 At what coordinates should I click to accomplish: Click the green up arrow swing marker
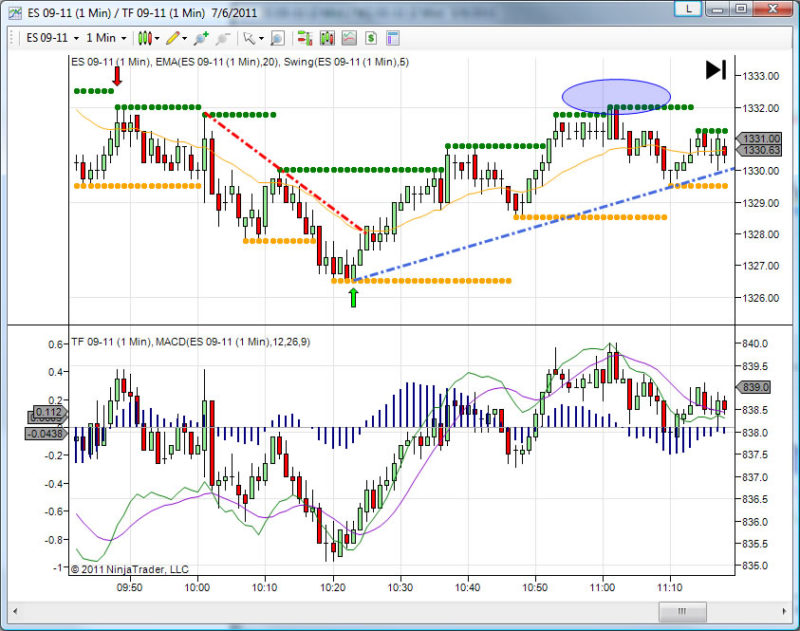tap(353, 297)
